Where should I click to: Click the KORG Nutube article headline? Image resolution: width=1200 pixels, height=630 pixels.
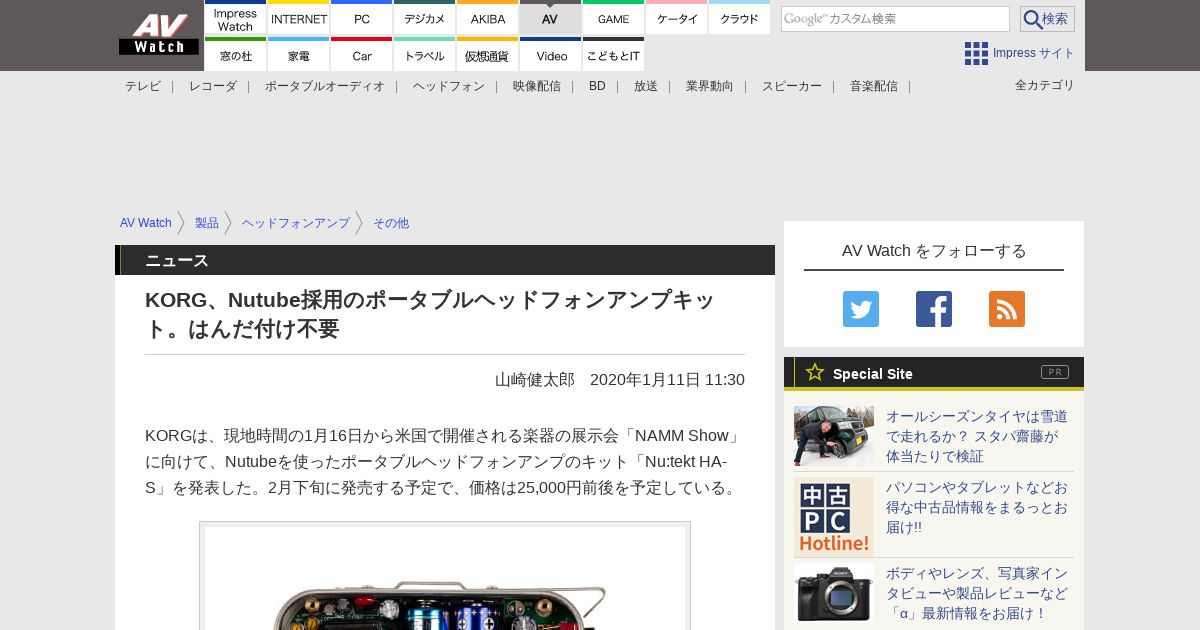(x=430, y=314)
